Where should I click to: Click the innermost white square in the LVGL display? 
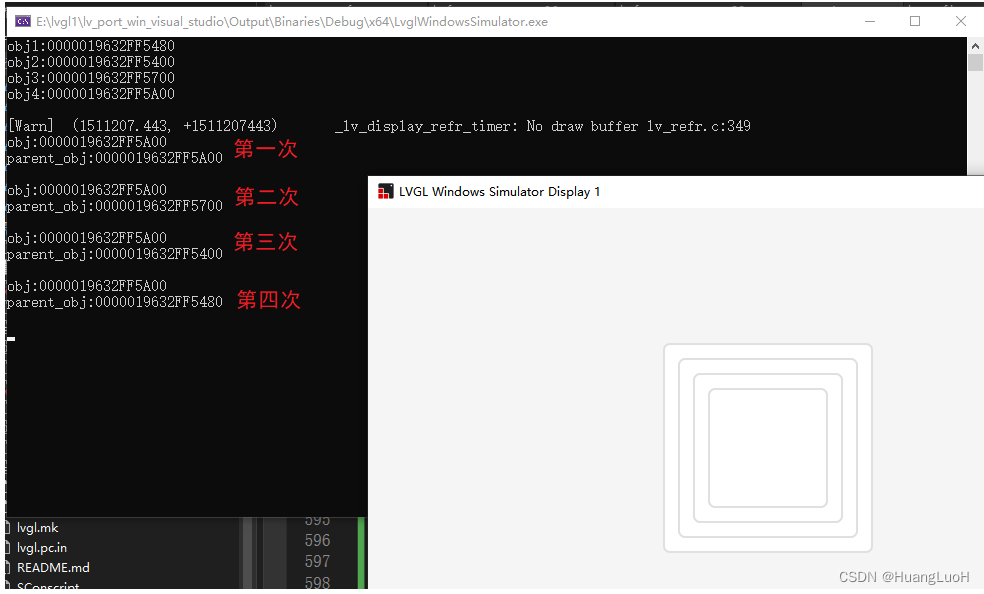click(x=768, y=447)
